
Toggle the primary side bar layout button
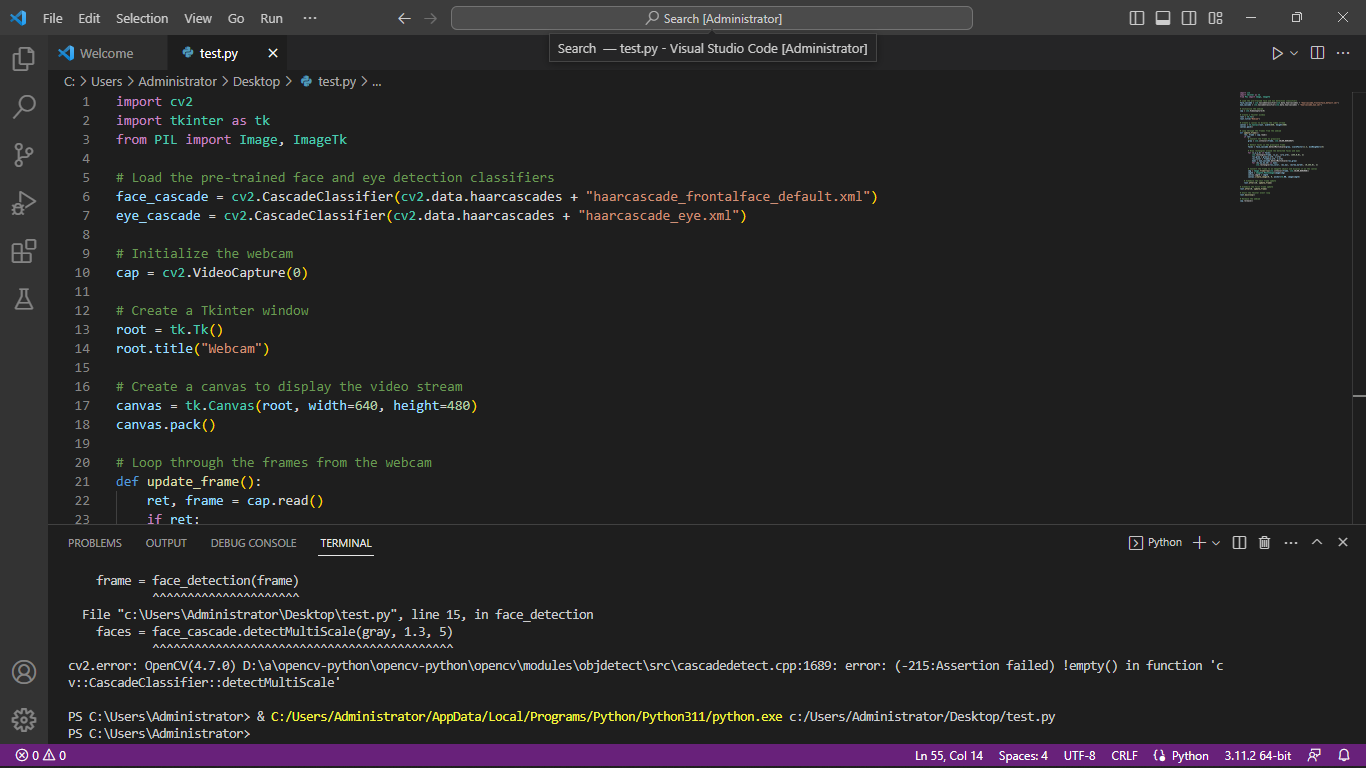(1137, 18)
